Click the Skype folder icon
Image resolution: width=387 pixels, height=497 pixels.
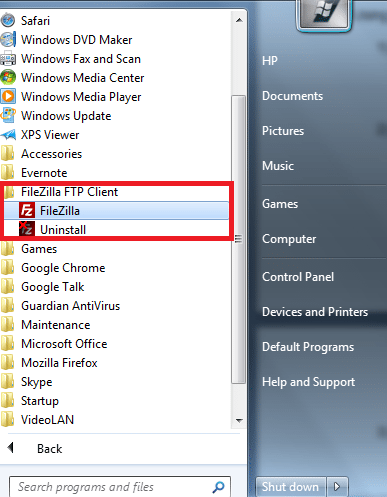point(8,382)
